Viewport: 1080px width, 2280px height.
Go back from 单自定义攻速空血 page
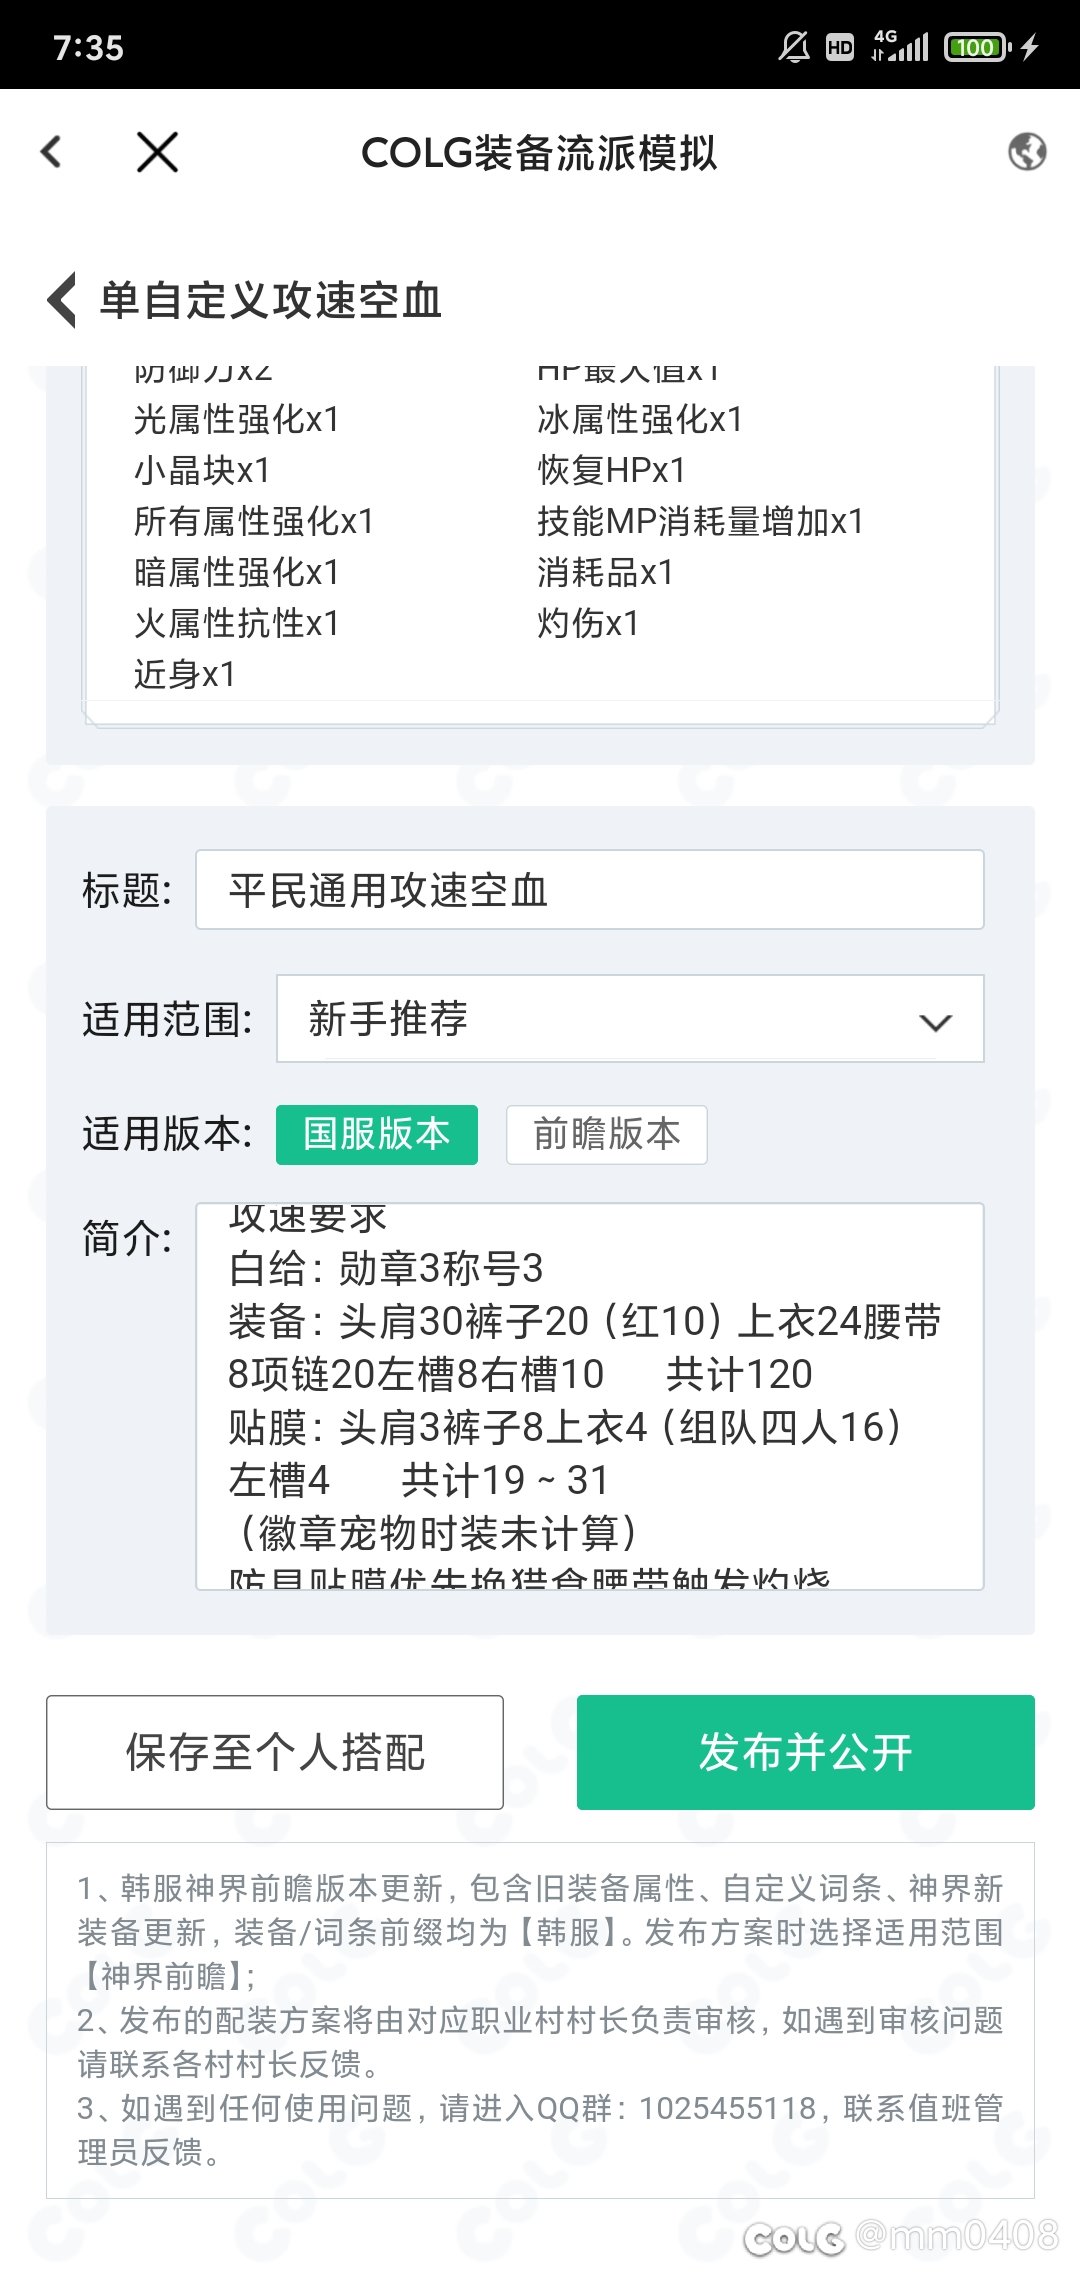[62, 300]
